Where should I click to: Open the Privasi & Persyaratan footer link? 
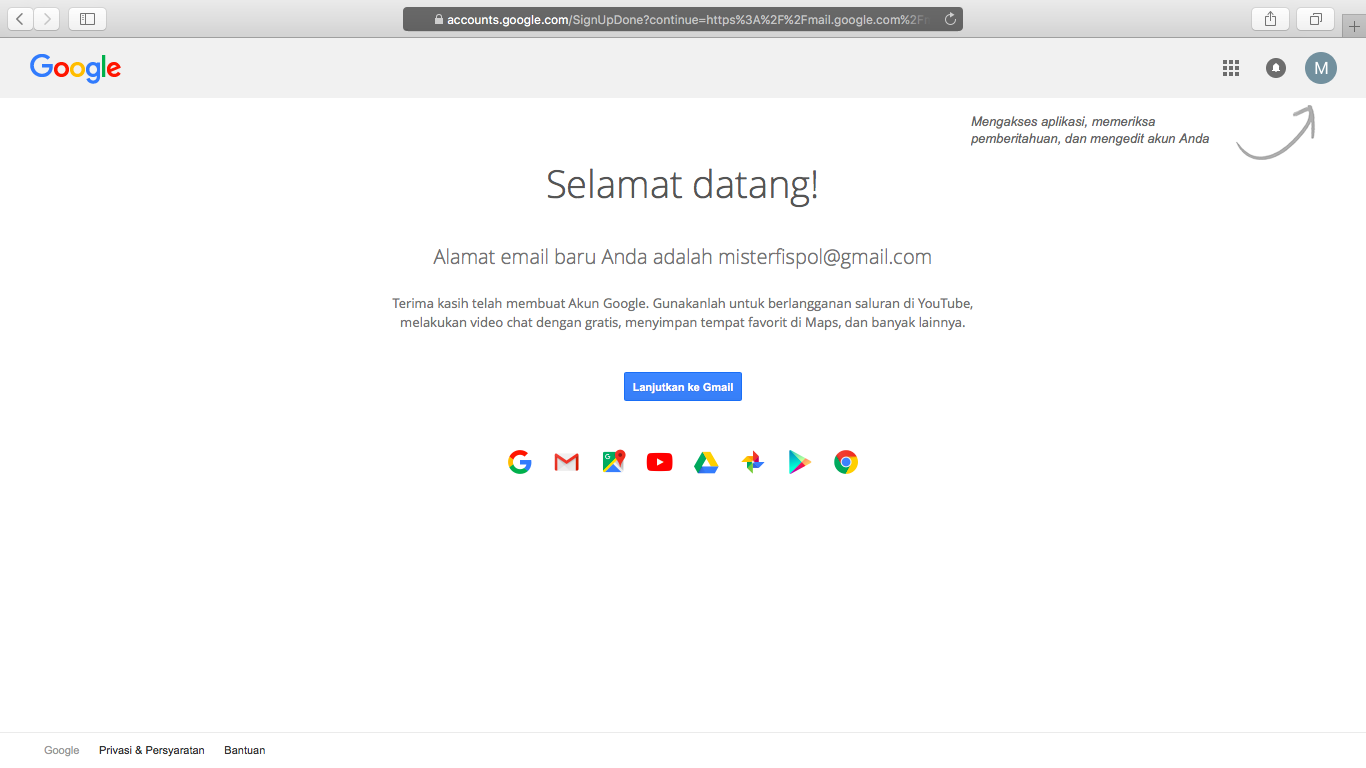(152, 750)
